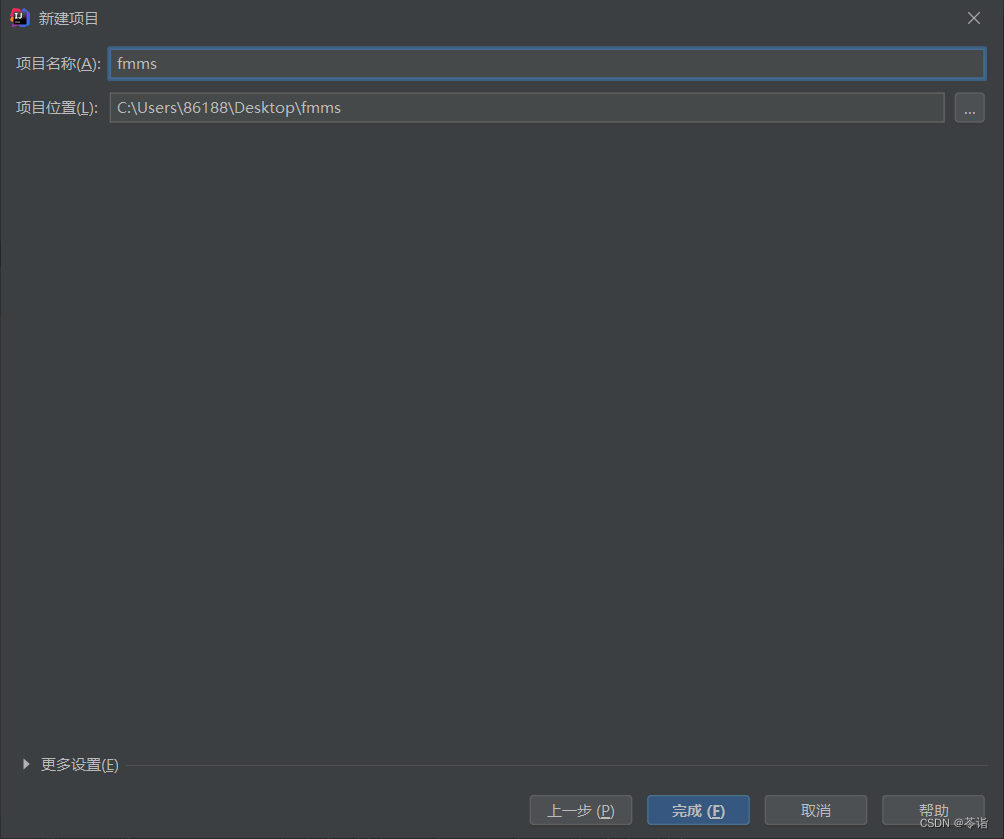1004x839 pixels.
Task: Go back with the 上一步 button
Action: (x=581, y=811)
